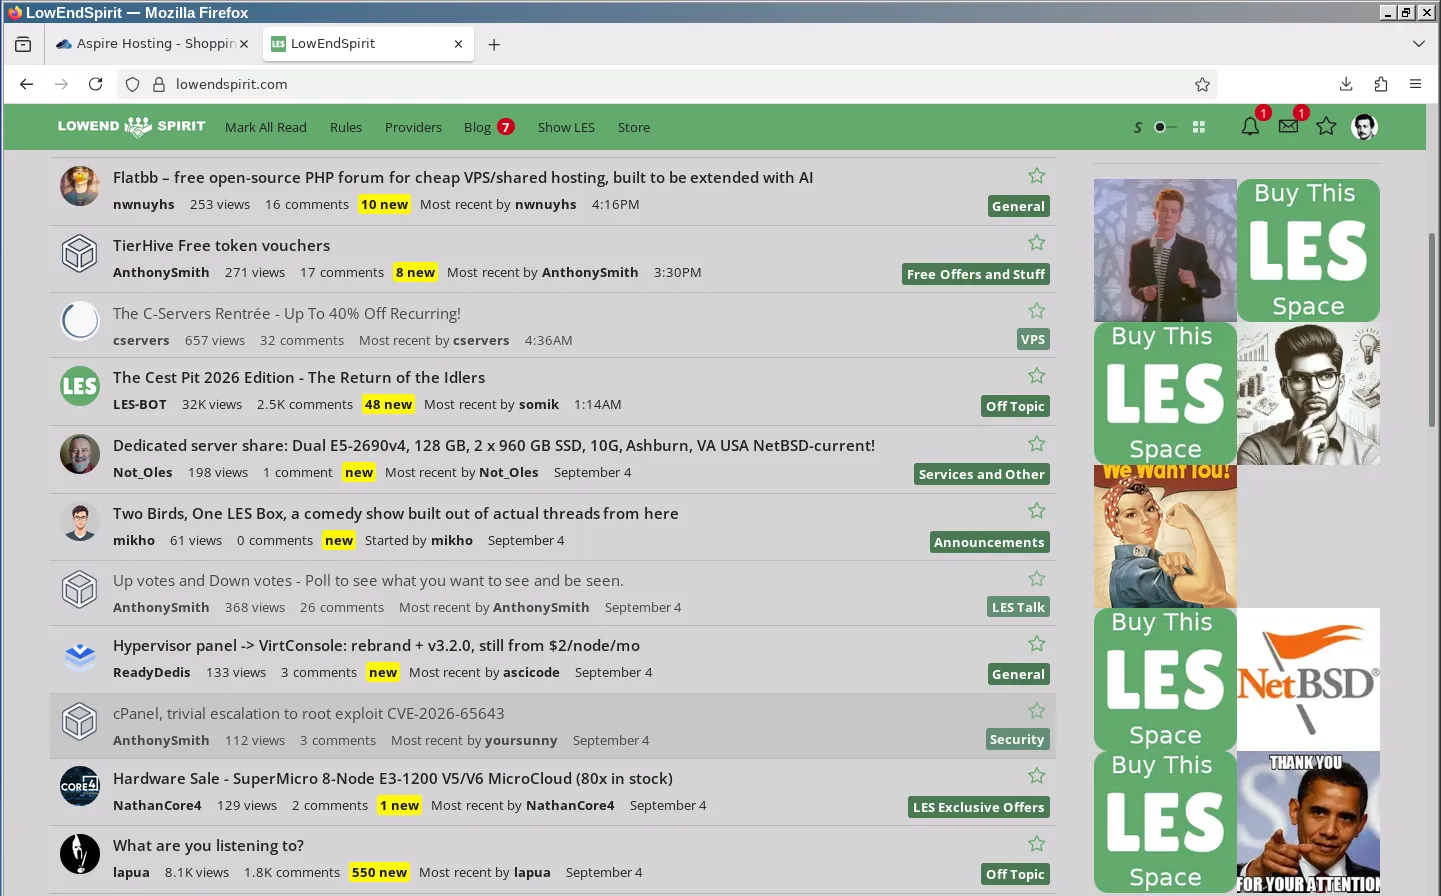
Task: Open a new browser tab
Action: tap(494, 44)
